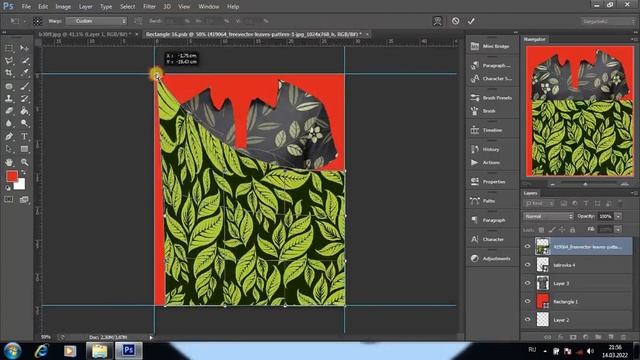Screen dimensions: 640x360
Task: Toggle lock image pixels
Action: 552,230
